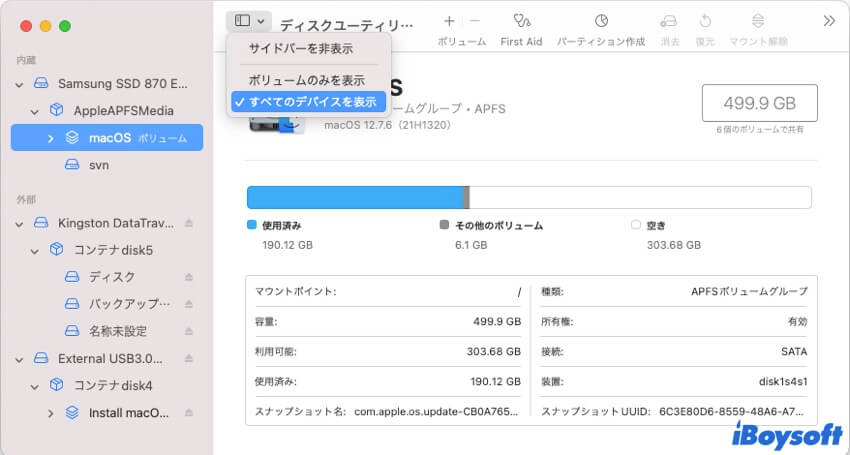Collapse the コンテナdisk4 chevron
The image size is (850, 455).
[35, 387]
